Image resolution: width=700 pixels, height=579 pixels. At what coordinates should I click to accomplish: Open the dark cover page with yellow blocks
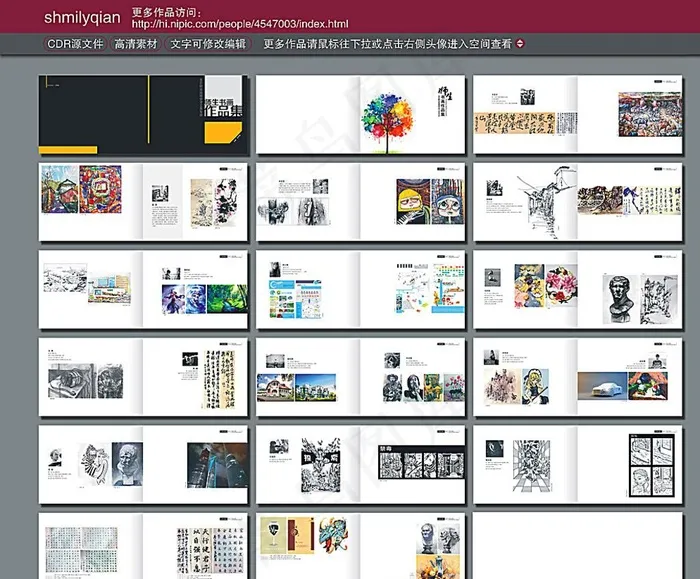pyautogui.click(x=143, y=115)
